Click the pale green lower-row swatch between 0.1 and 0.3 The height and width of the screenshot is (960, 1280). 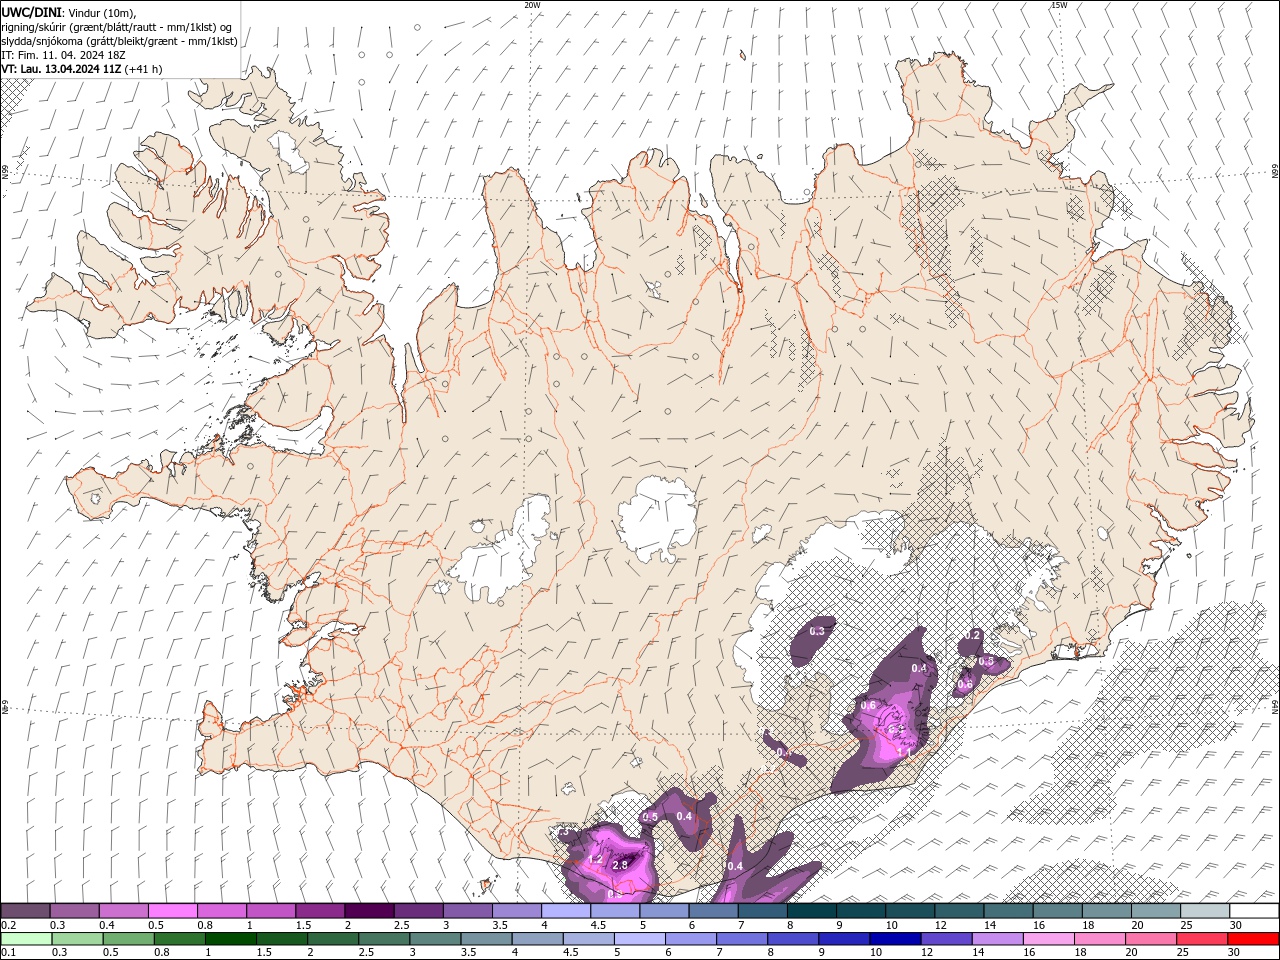(x=26, y=939)
